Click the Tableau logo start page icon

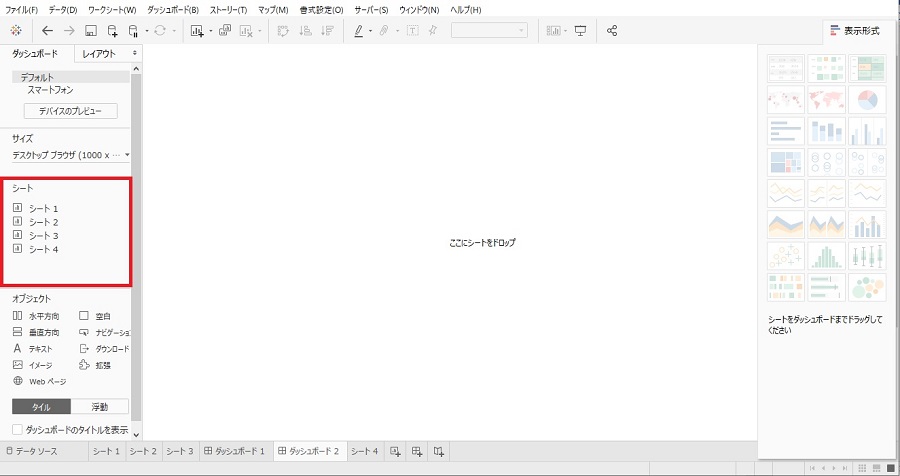tap(15, 31)
